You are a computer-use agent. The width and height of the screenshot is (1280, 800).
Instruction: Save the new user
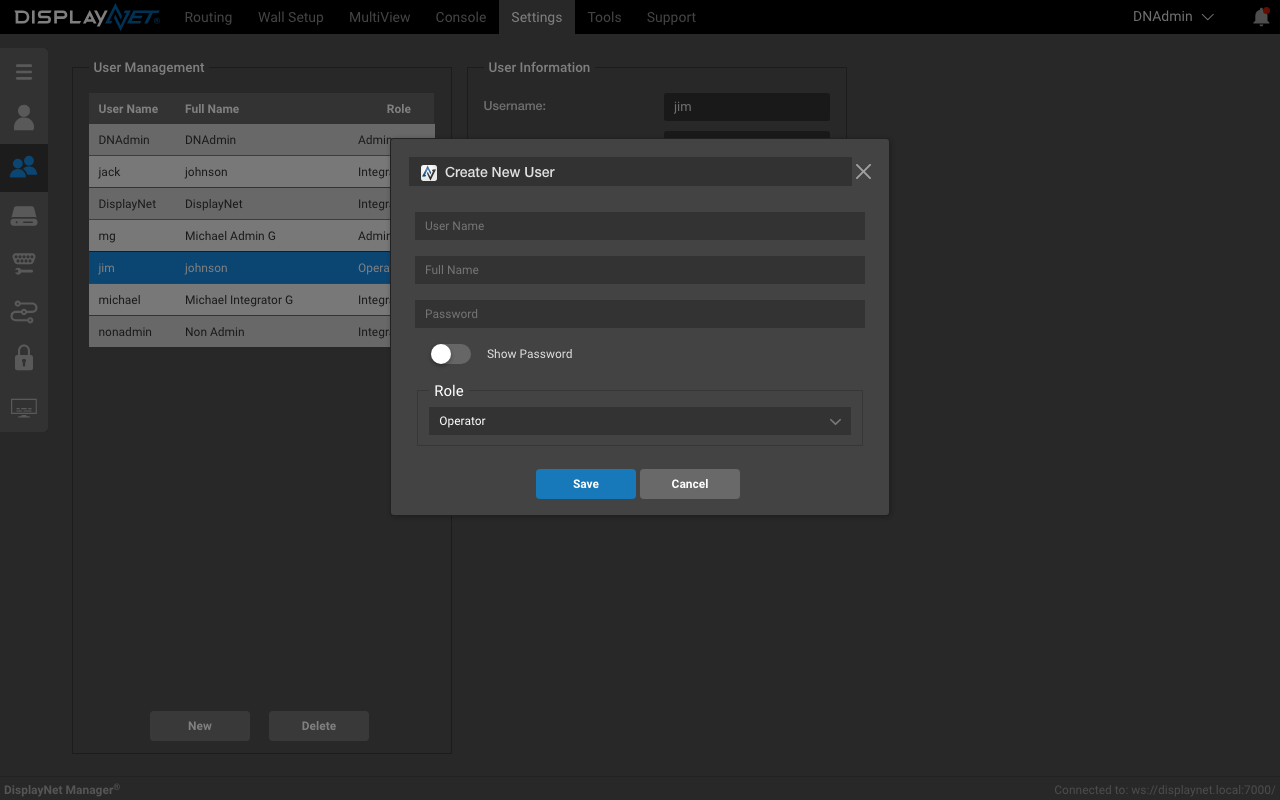(x=586, y=484)
